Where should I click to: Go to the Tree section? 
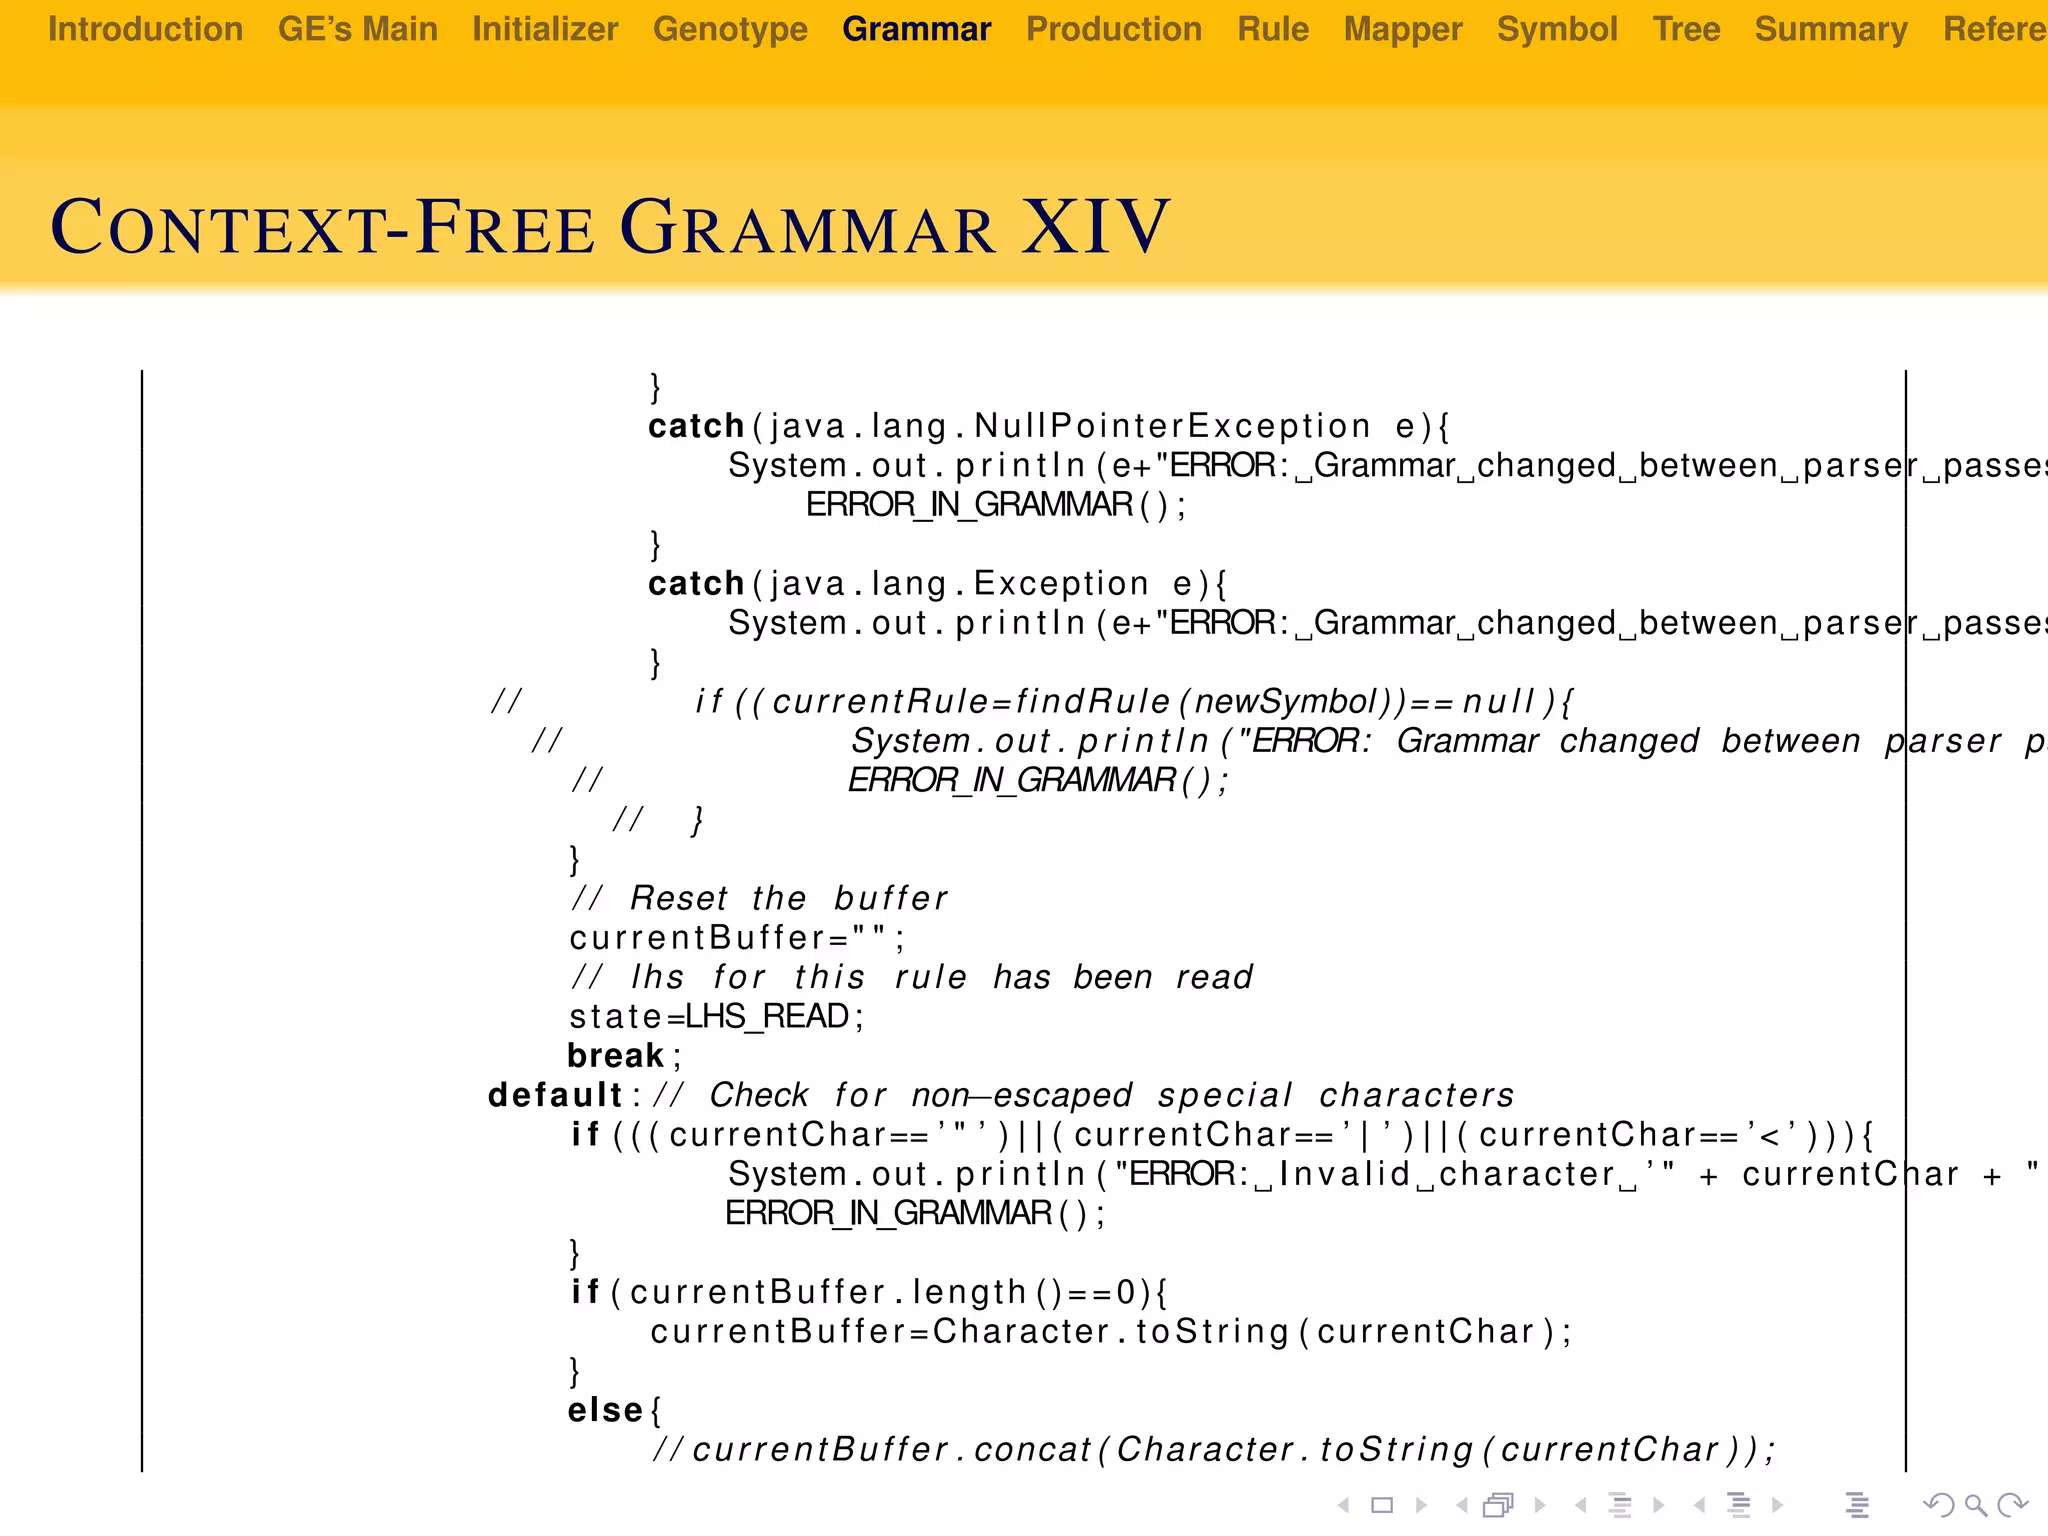[x=1686, y=29]
